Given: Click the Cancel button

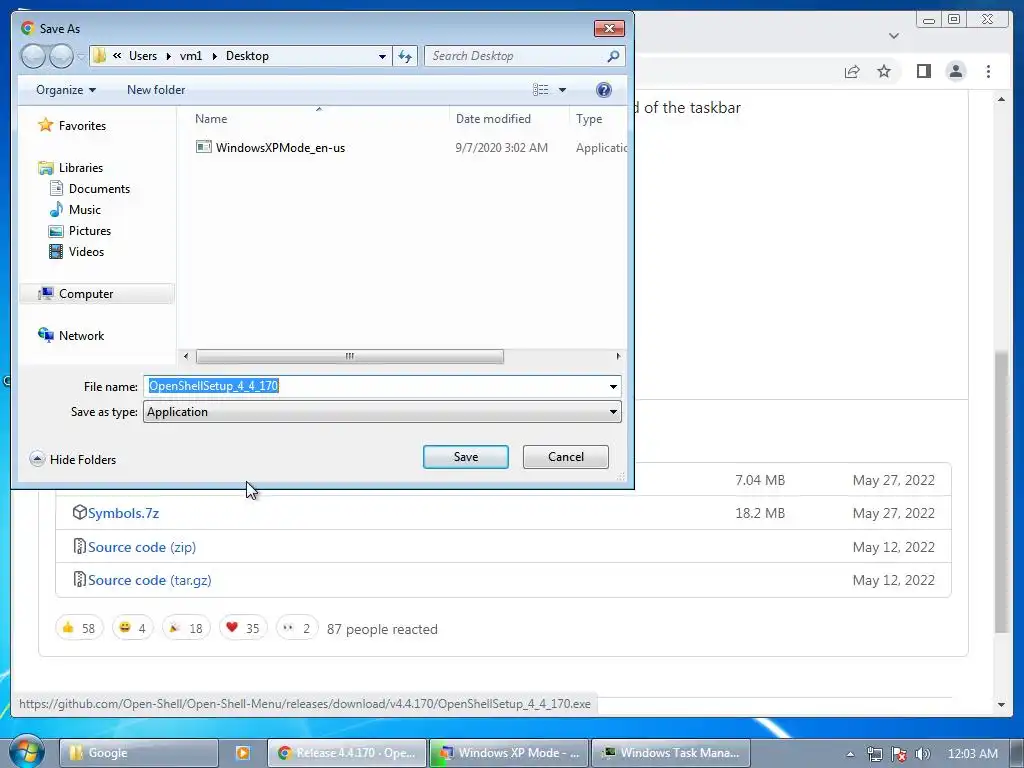Looking at the screenshot, I should point(566,457).
